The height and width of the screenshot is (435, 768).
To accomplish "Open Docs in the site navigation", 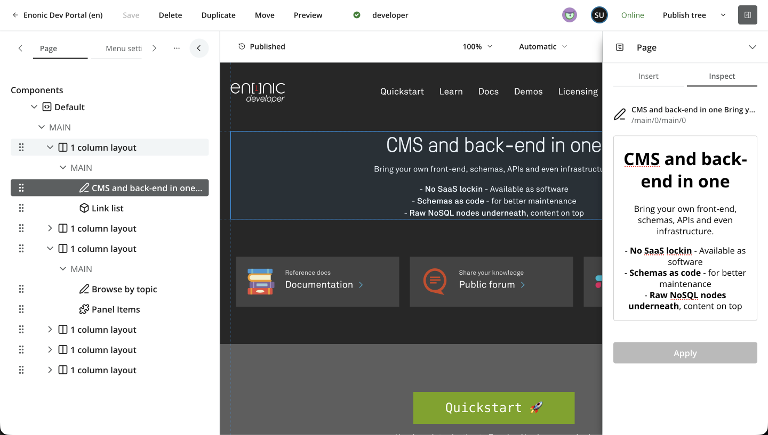I will click(x=488, y=92).
